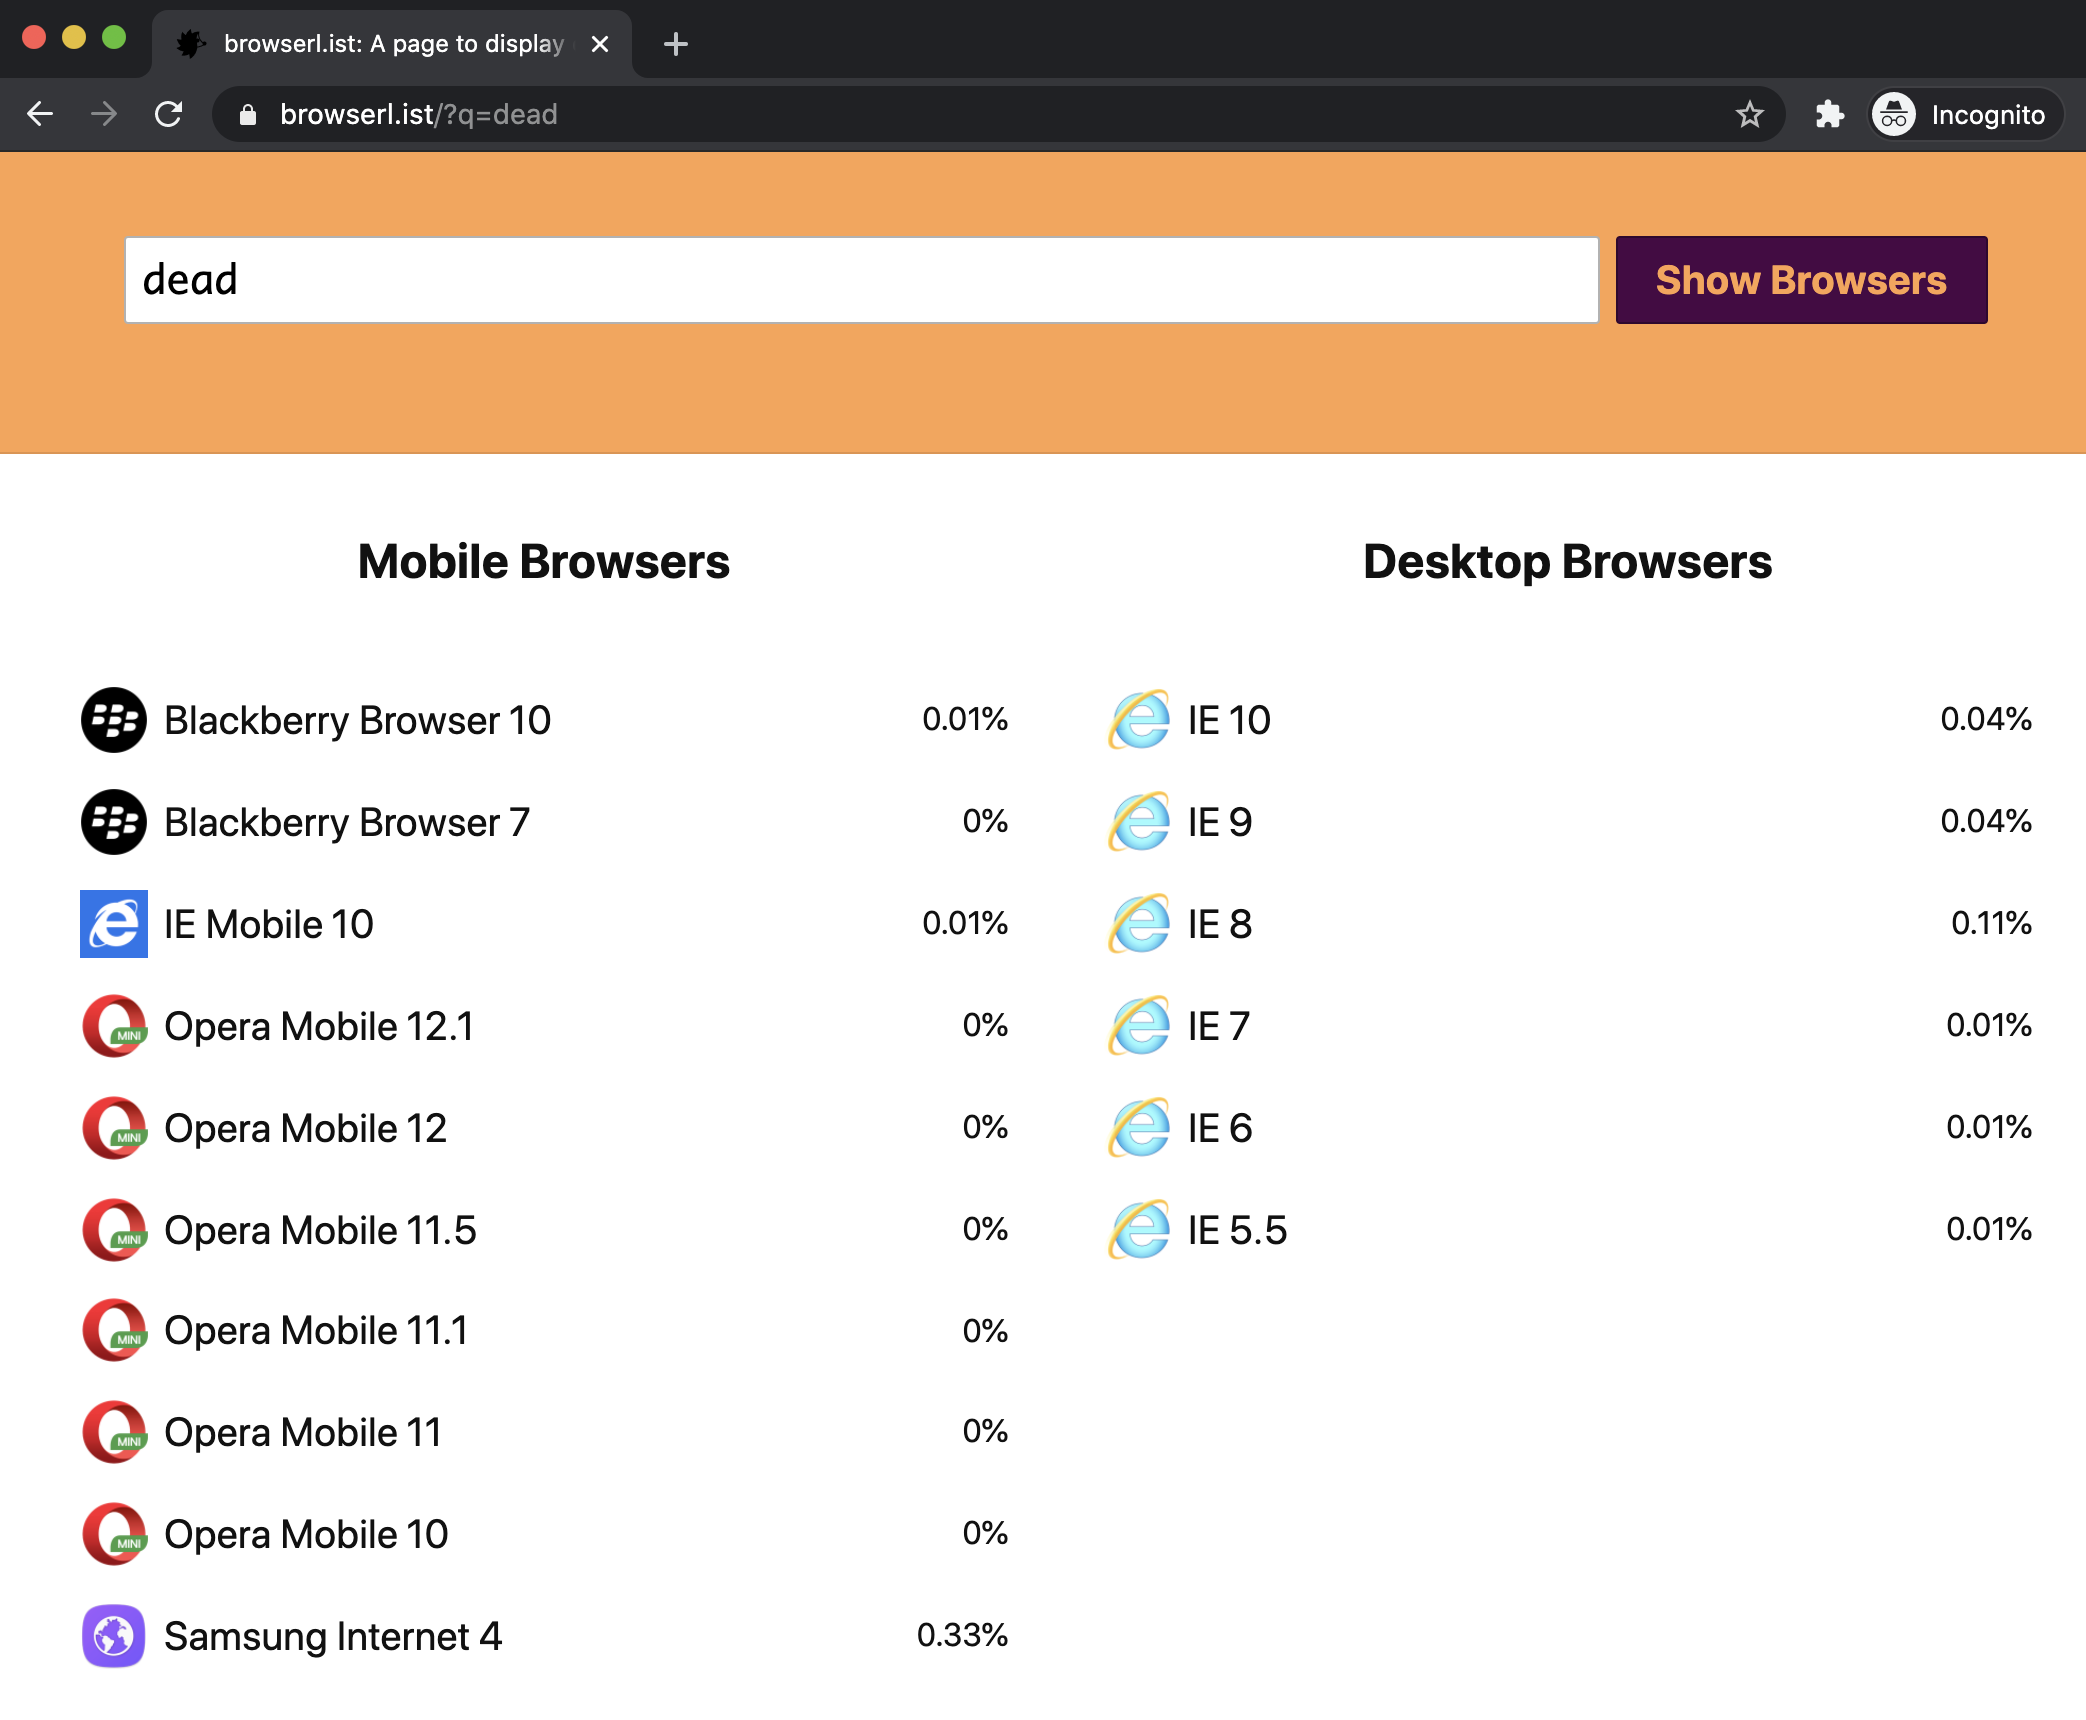Image resolution: width=2086 pixels, height=1720 pixels.
Task: Click the IE Mobile 10 icon
Action: click(114, 924)
